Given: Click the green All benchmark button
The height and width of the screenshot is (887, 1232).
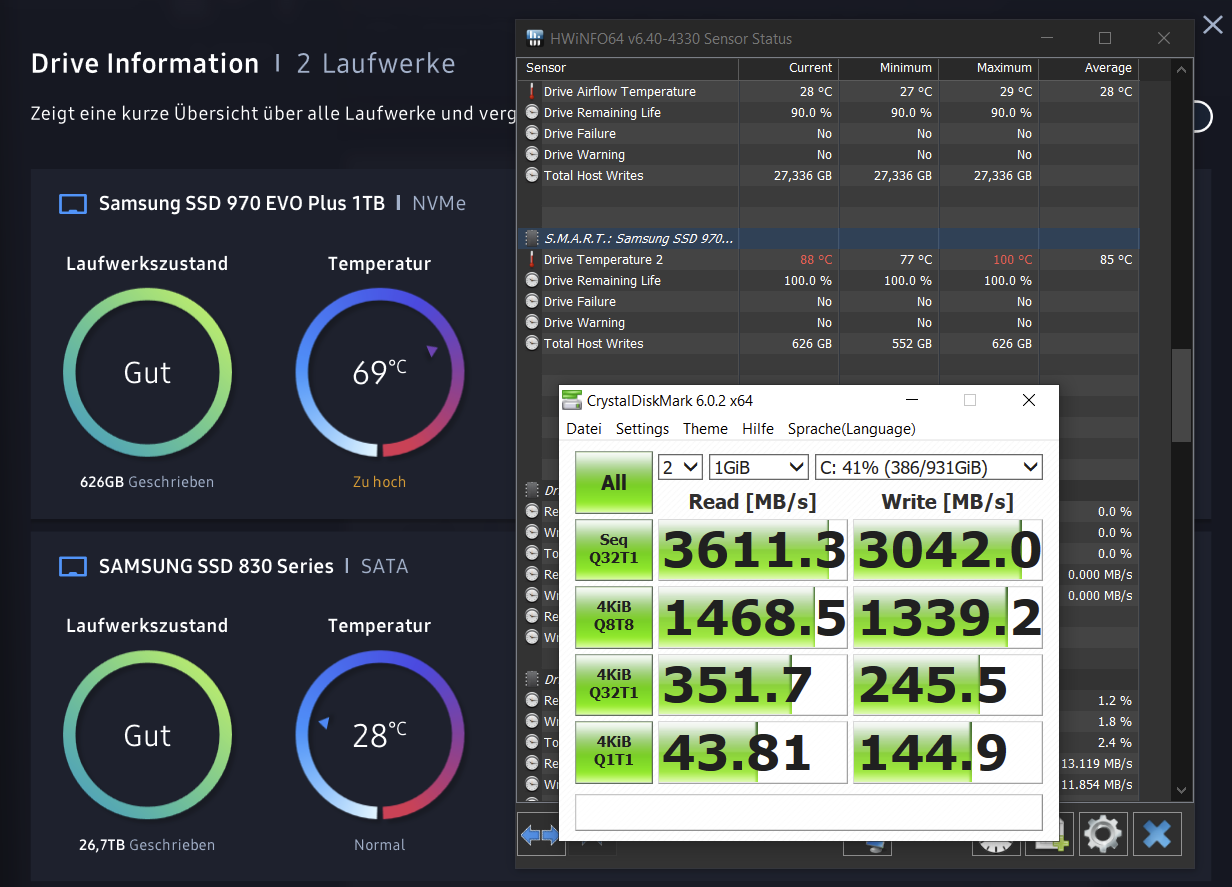Looking at the screenshot, I should (614, 483).
